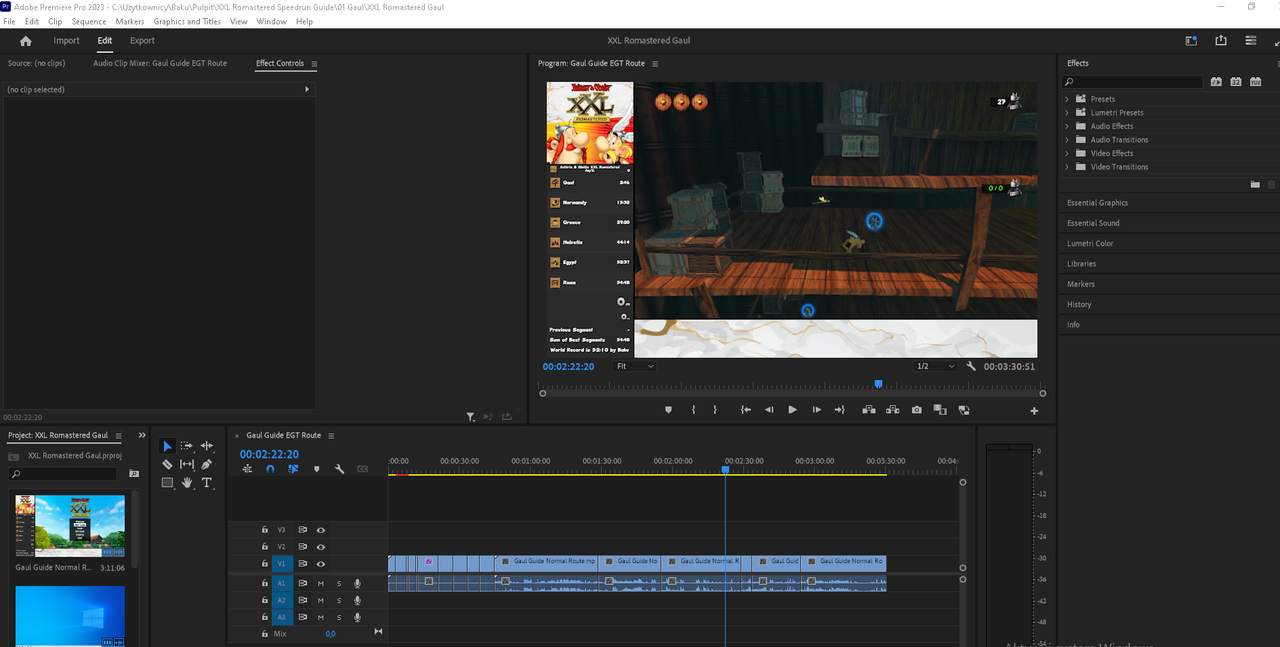Screen dimensions: 1280x647
Task: Expand the Presets folder in Effects
Action: click(1068, 99)
